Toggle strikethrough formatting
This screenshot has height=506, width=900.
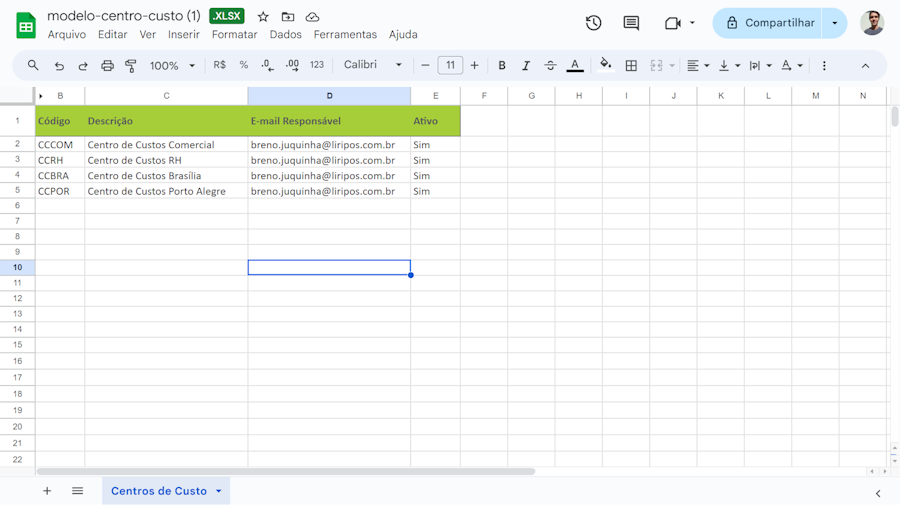(550, 65)
